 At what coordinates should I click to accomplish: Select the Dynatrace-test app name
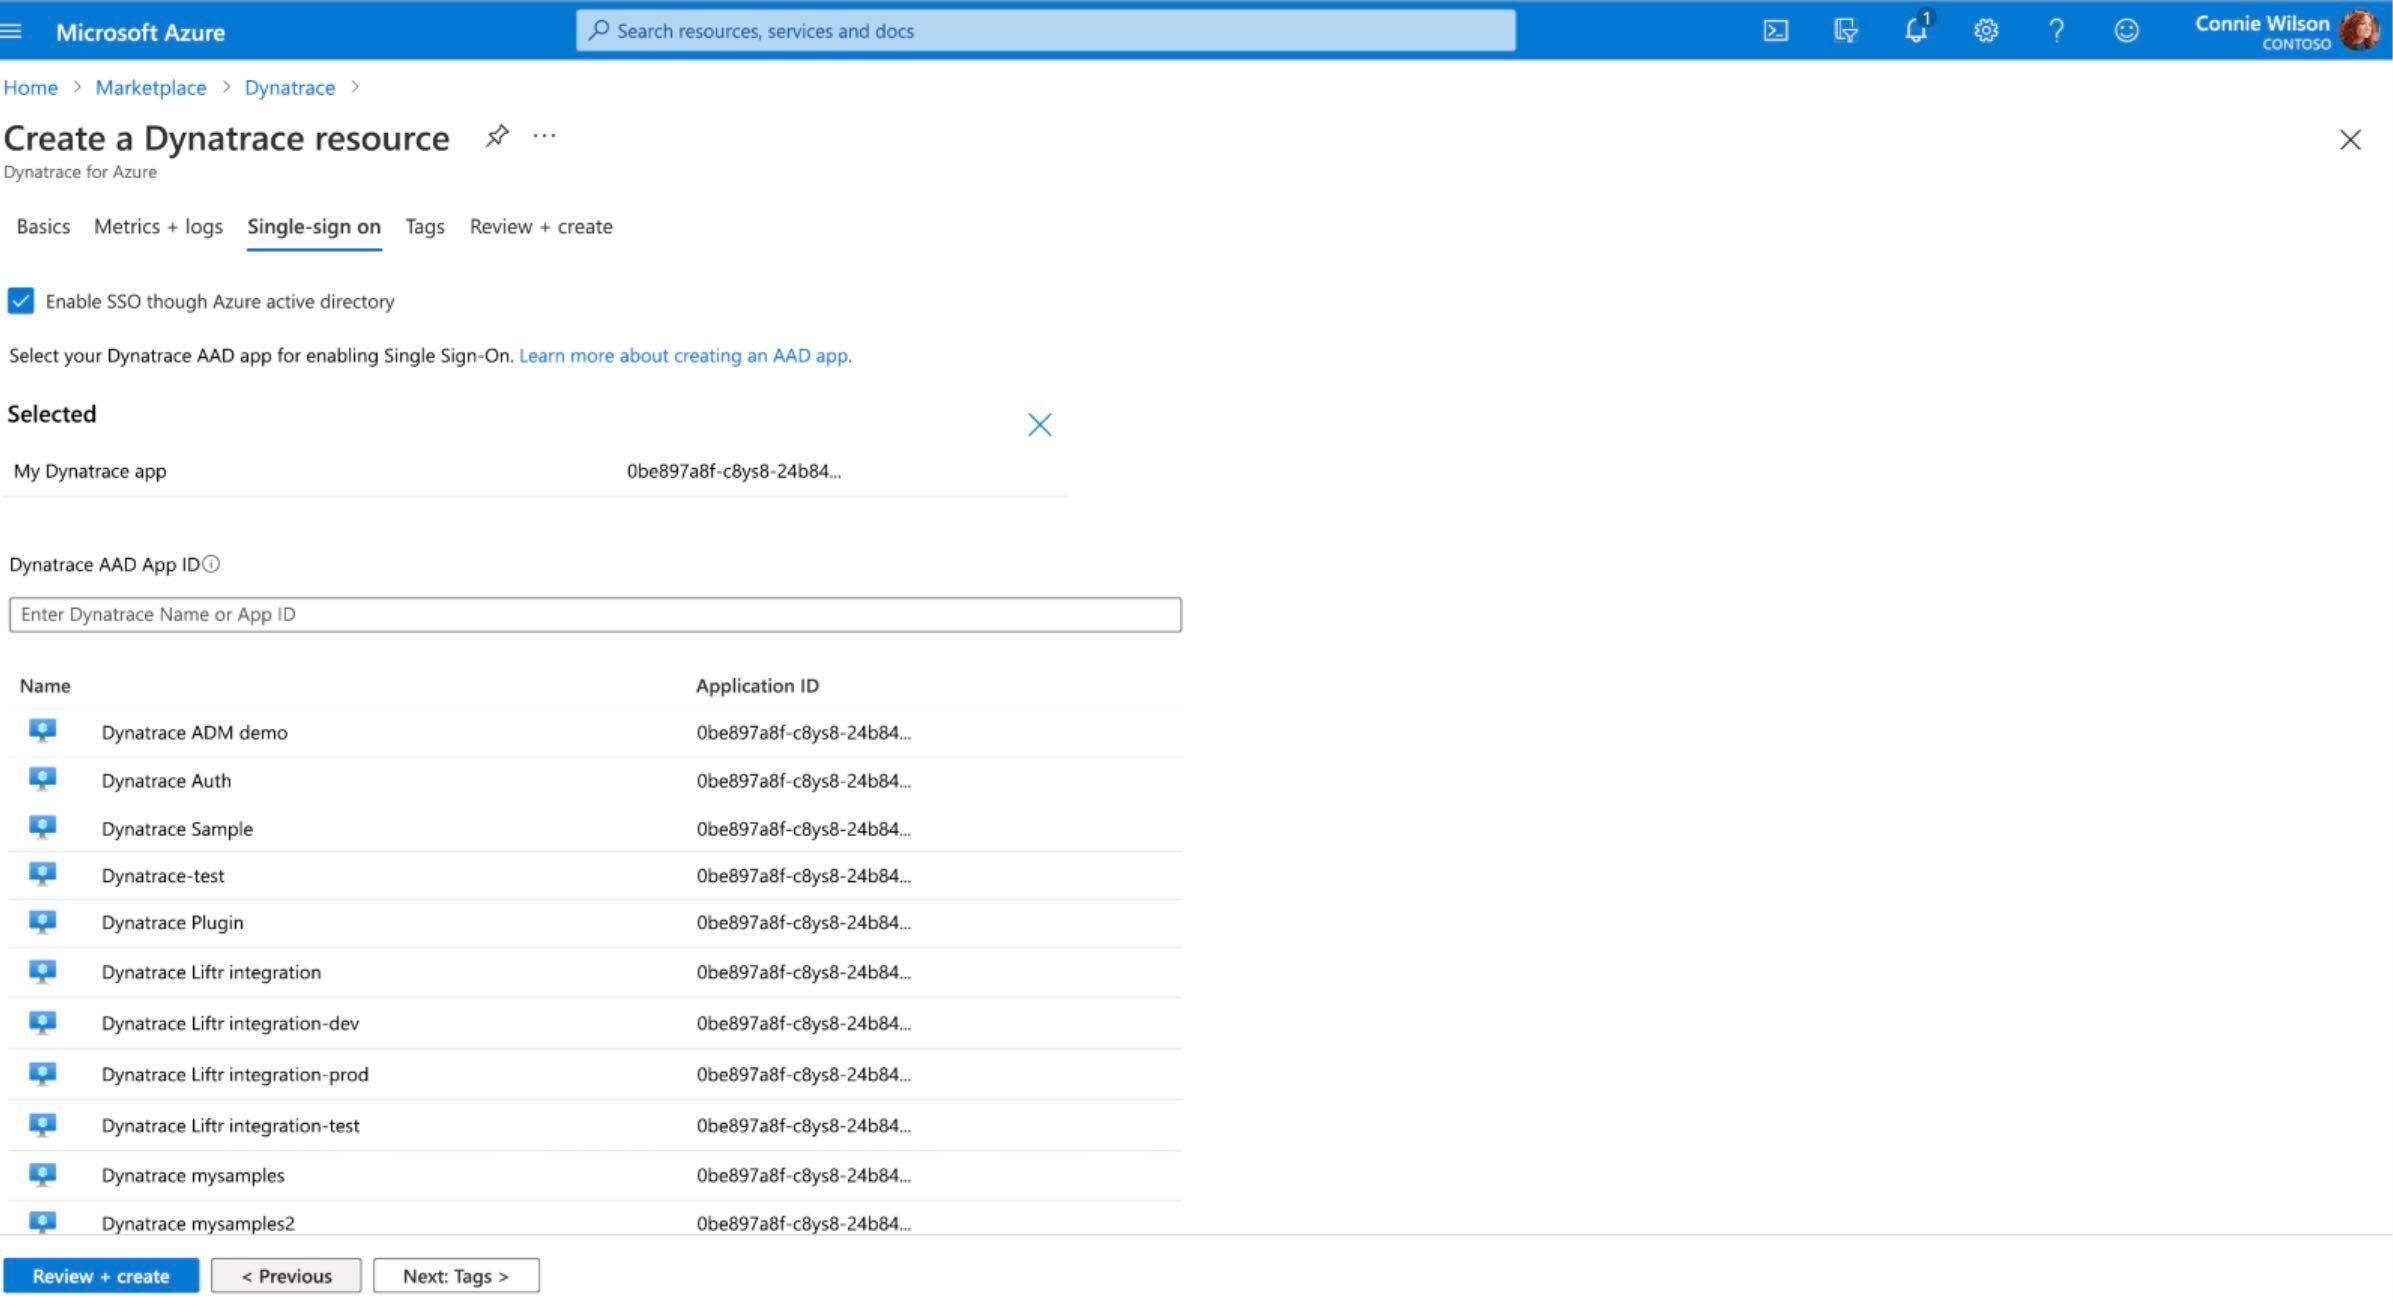click(163, 875)
